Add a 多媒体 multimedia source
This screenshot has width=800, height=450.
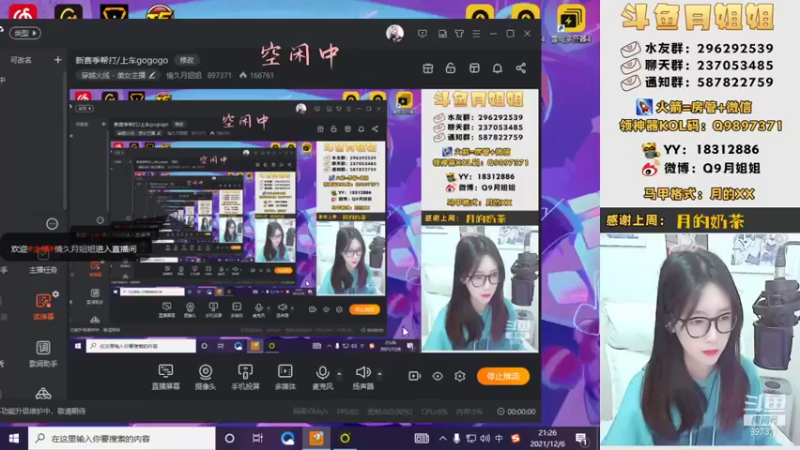pyautogui.click(x=285, y=377)
